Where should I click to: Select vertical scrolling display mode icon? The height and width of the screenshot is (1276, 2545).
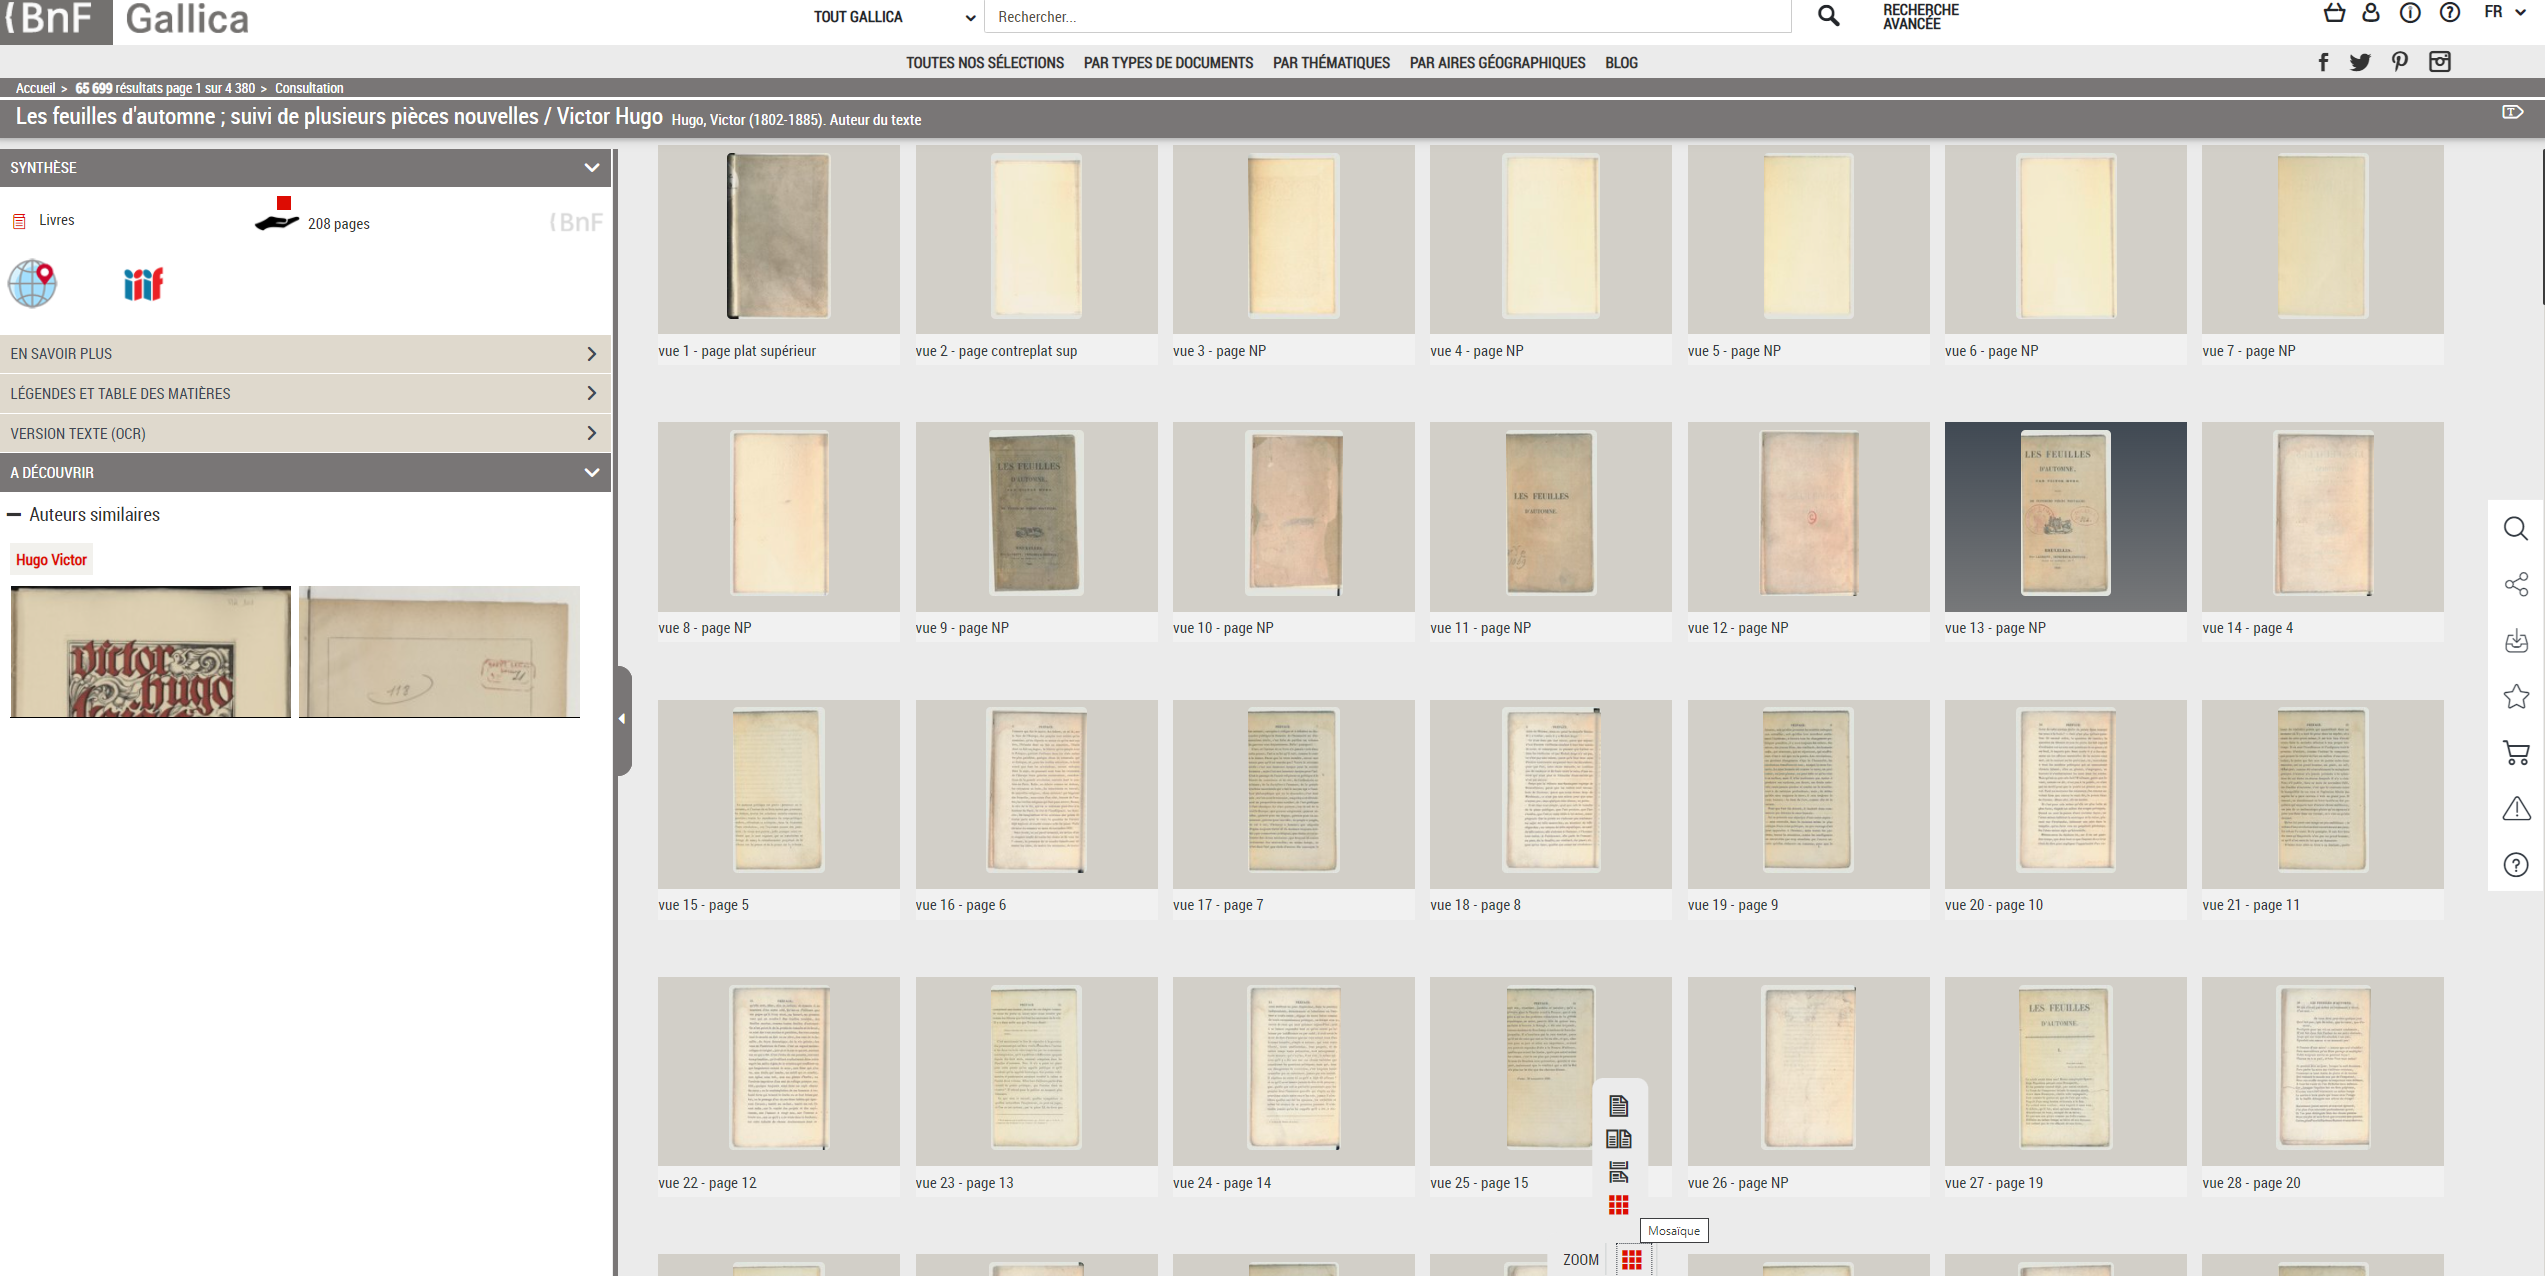[1619, 1171]
